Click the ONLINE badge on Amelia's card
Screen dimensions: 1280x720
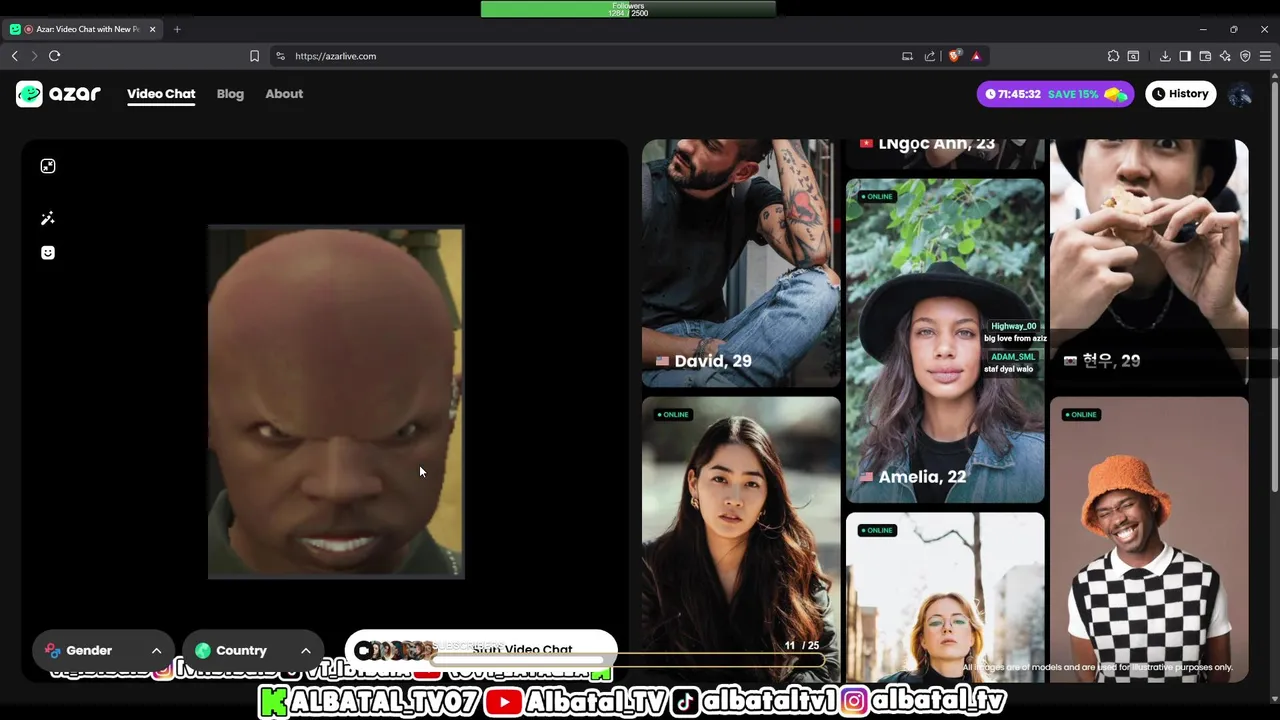click(x=877, y=196)
